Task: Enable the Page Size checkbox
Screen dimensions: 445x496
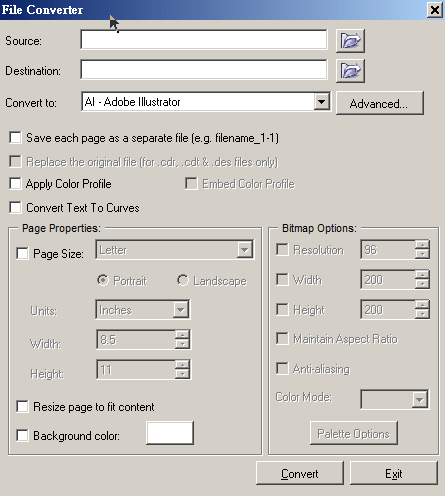Action: [x=22, y=253]
